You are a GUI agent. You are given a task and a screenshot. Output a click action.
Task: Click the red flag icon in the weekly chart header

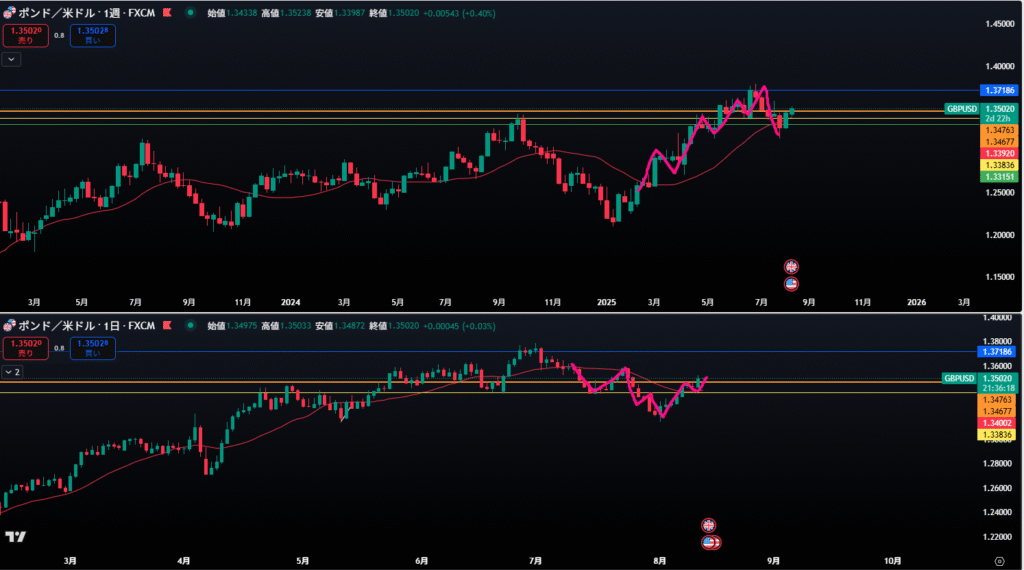point(167,12)
